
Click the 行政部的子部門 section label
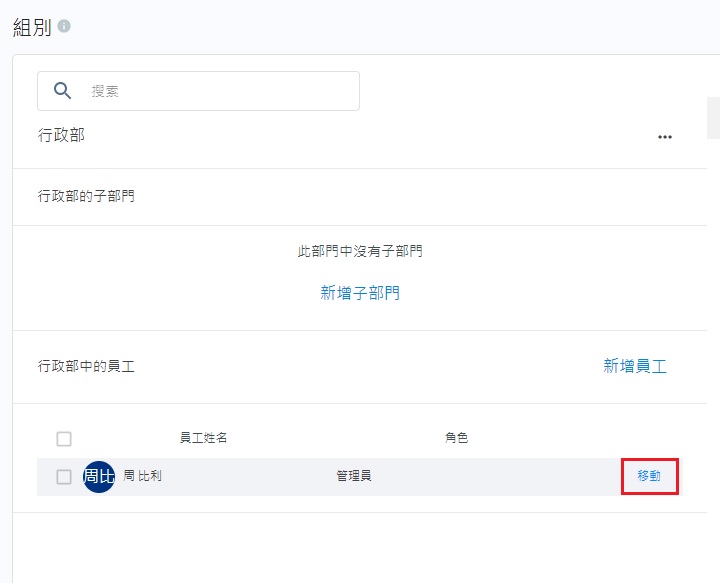click(x=86, y=196)
